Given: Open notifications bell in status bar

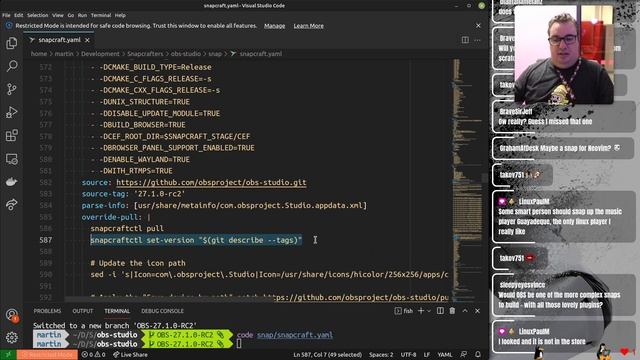Looking at the screenshot, I should pos(478,355).
